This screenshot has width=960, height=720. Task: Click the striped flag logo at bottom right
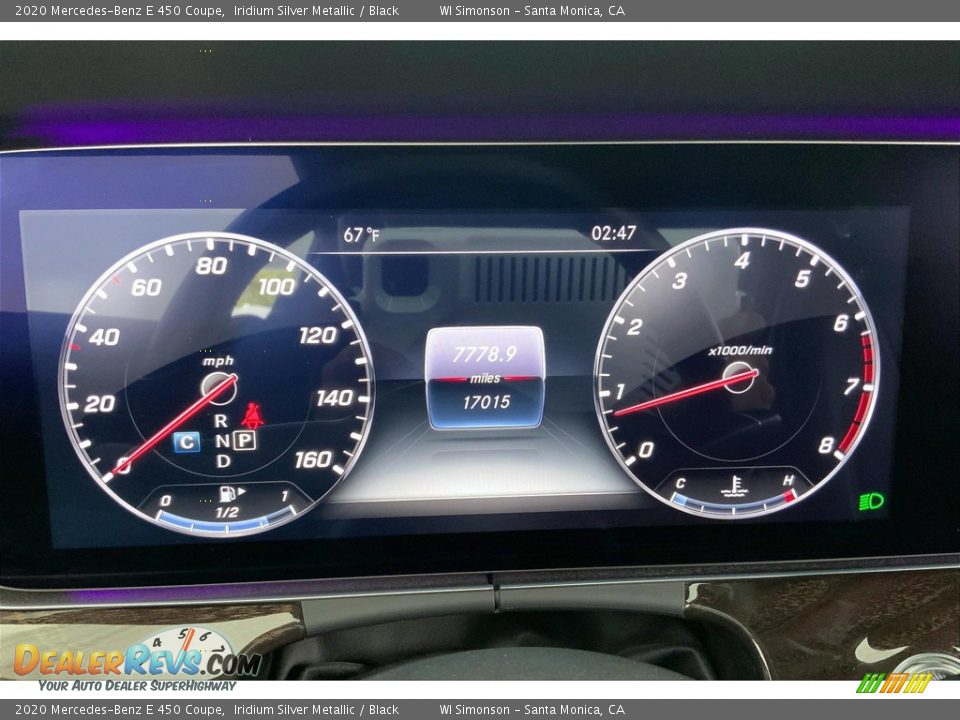pos(894,683)
